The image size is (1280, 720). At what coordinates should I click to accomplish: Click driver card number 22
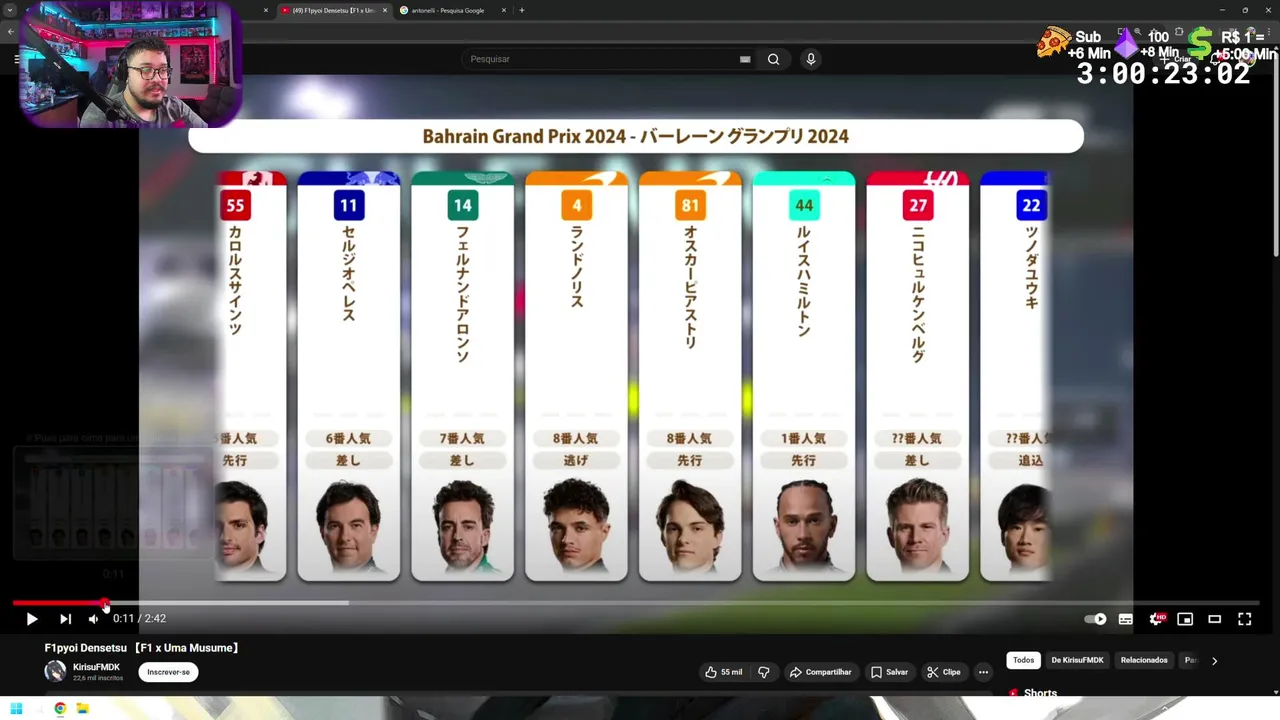(1015, 376)
